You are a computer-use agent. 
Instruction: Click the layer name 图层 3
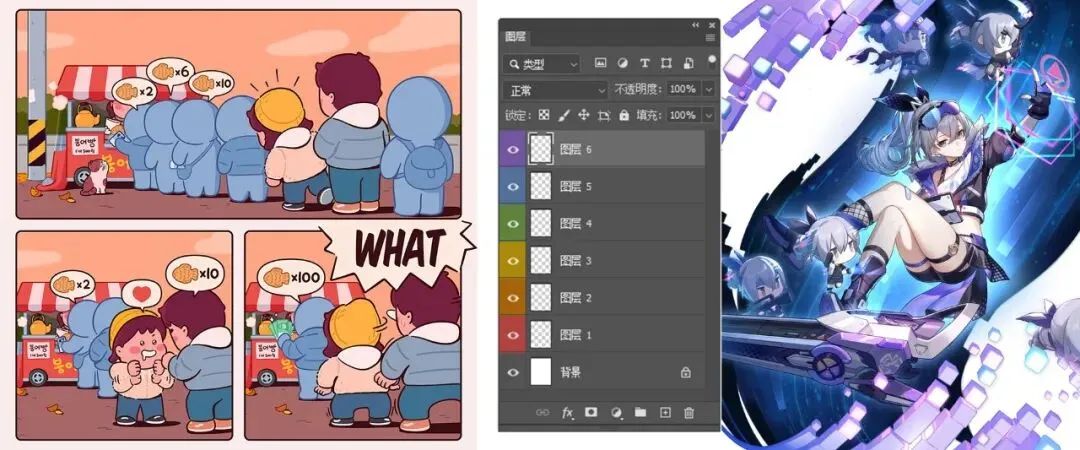(x=577, y=260)
